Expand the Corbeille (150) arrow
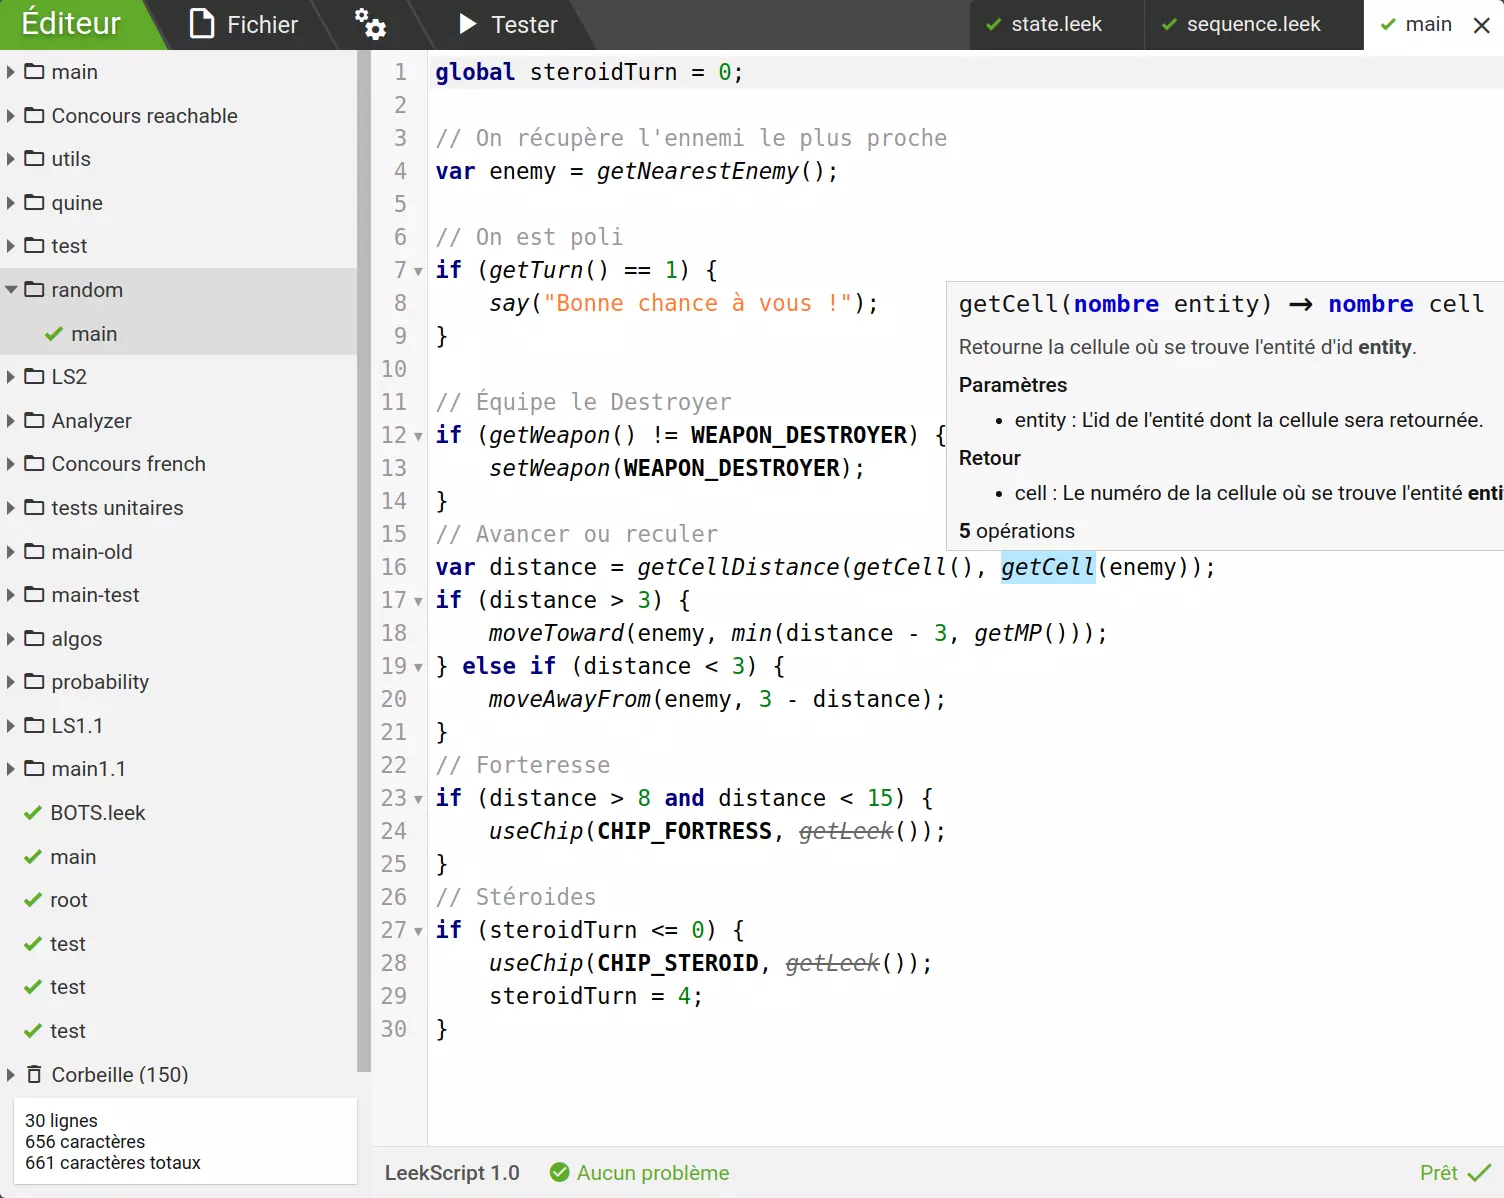The image size is (1504, 1198). (10, 1075)
